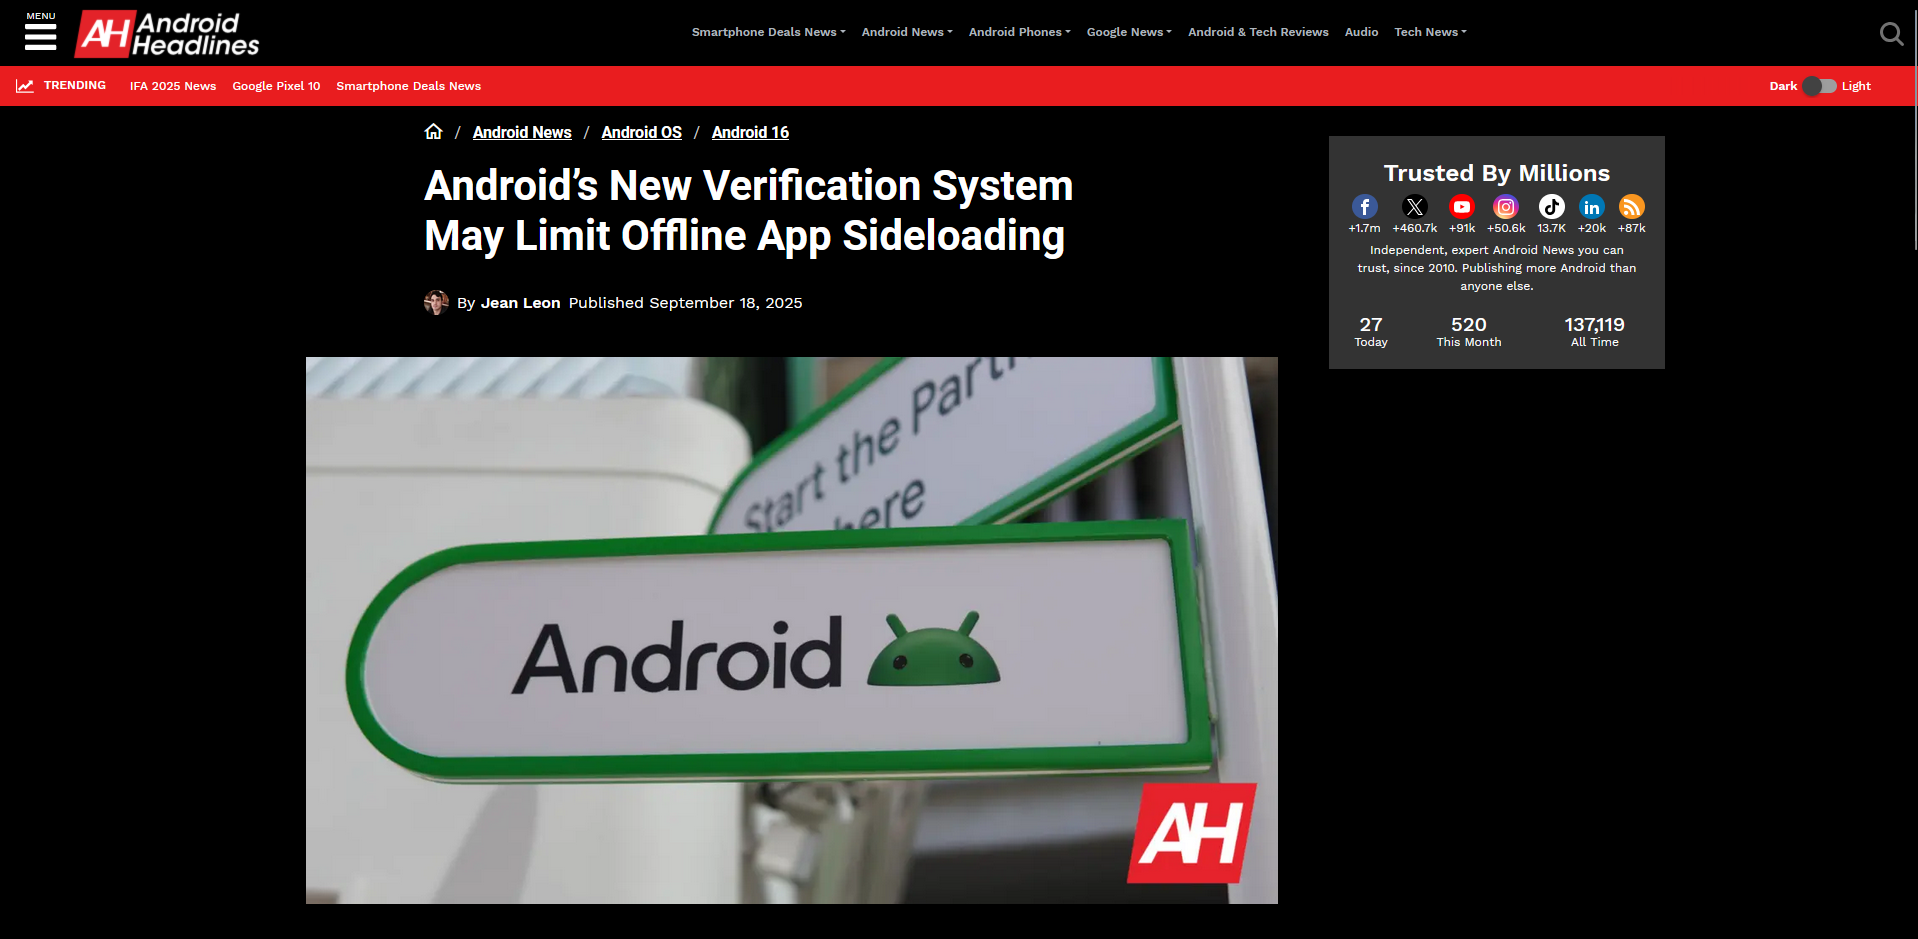Open the Instagram social icon
This screenshot has height=939, width=1918.
(1506, 207)
